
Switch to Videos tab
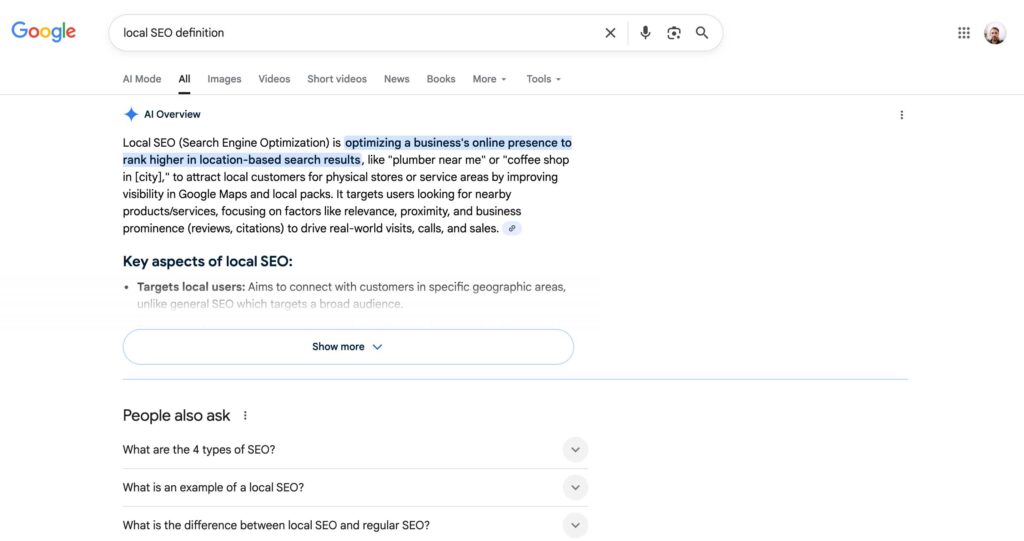[x=274, y=79]
